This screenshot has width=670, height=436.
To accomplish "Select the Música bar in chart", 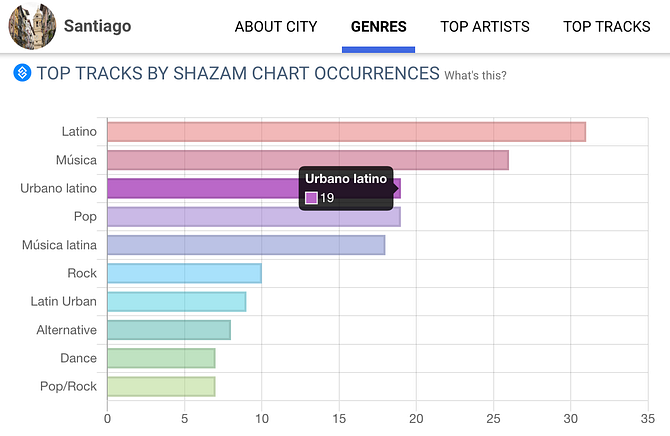I will 307,160.
